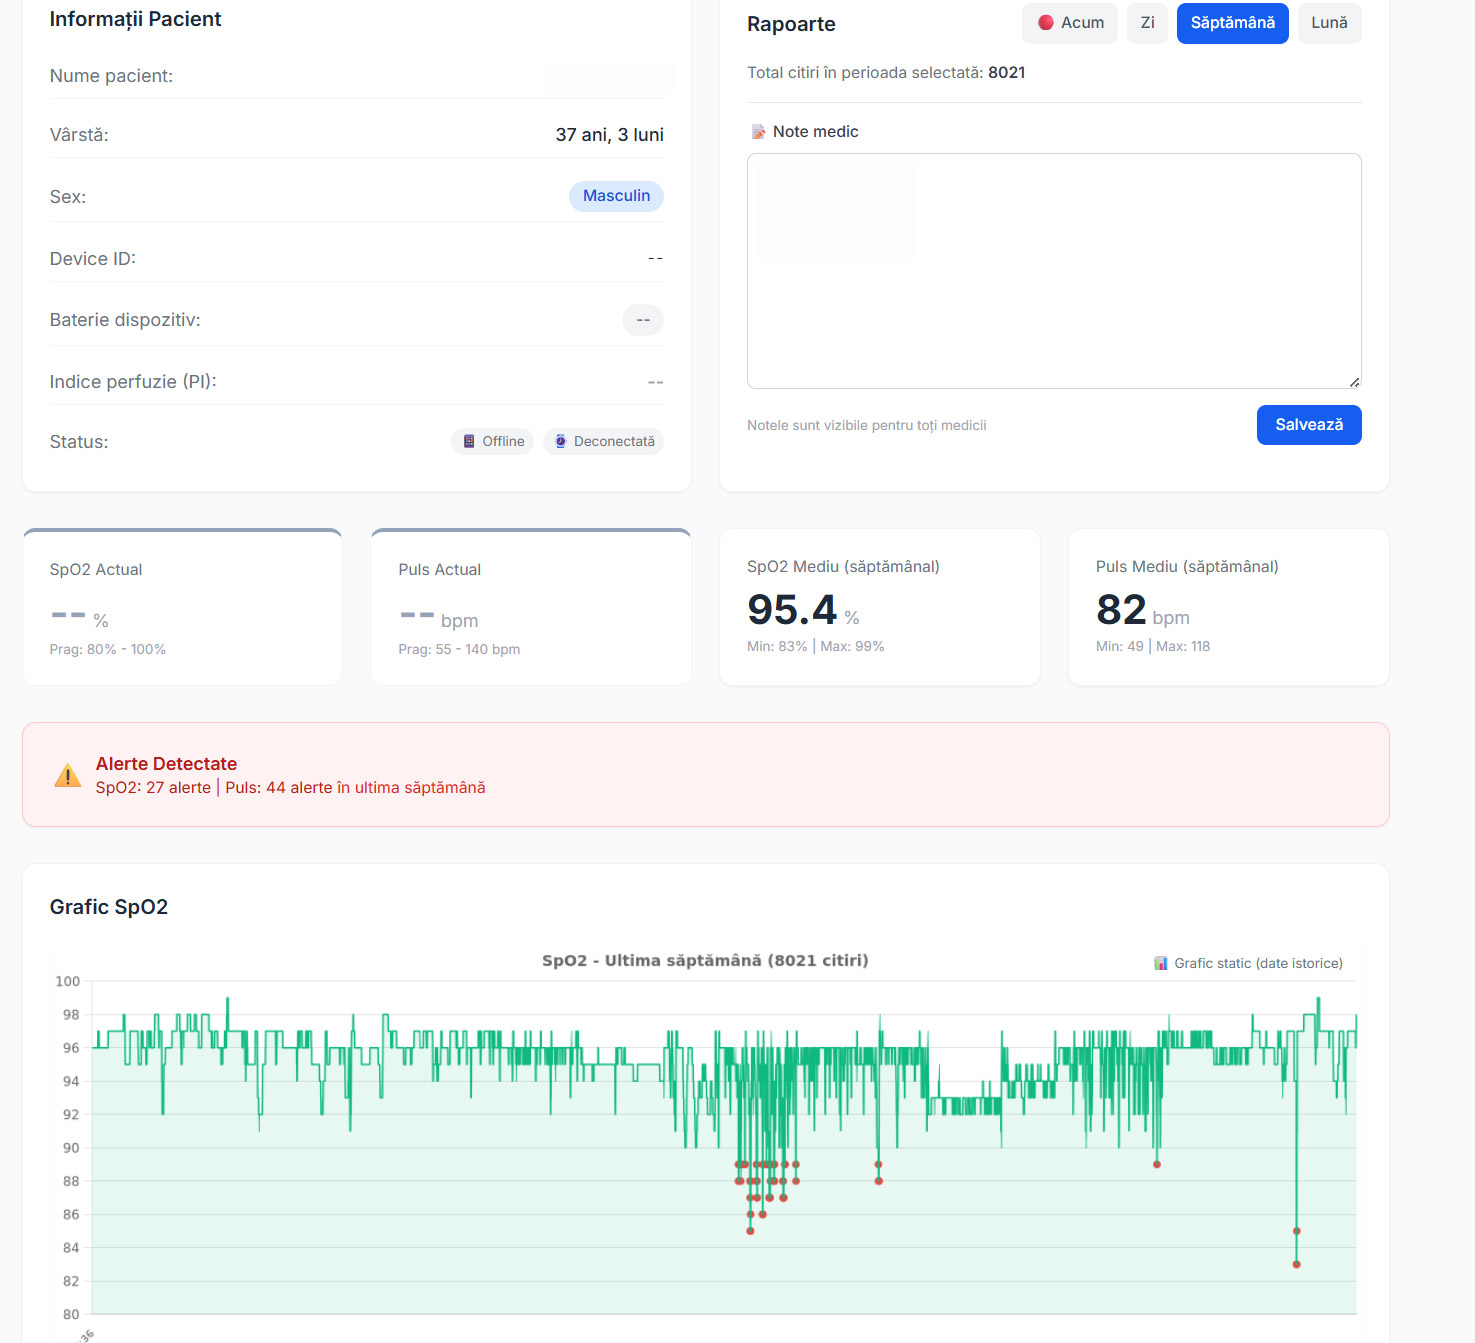Screen dimensions: 1475x1343
Task: Click the Masculin sex badge
Action: point(616,196)
